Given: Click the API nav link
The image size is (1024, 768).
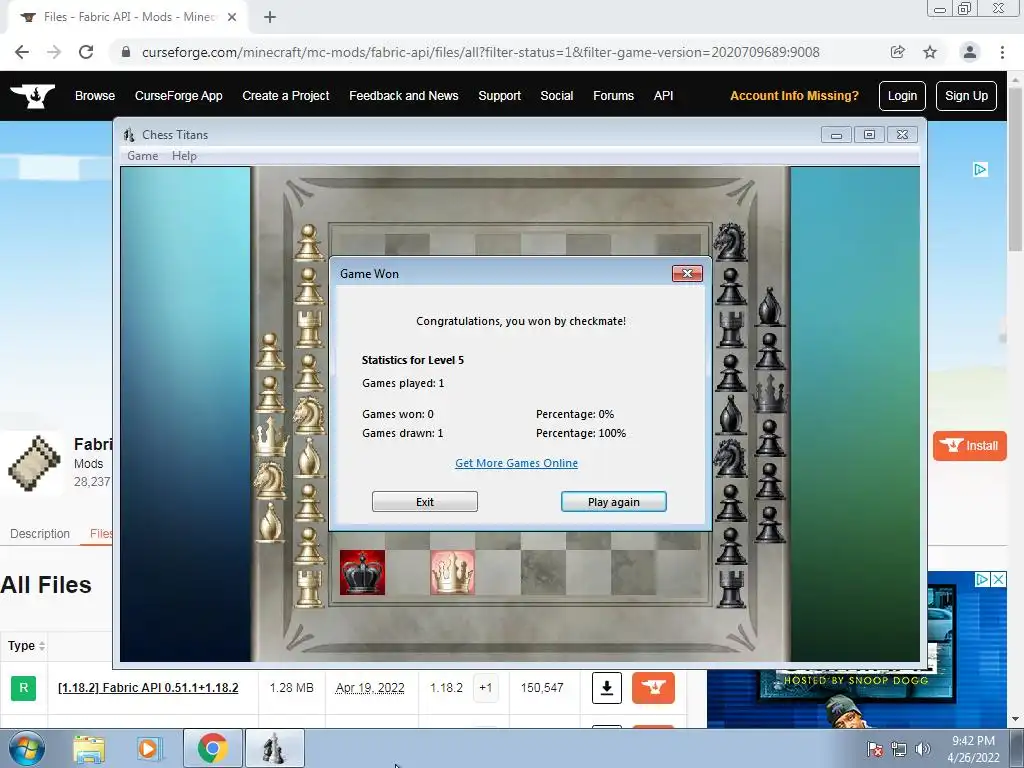Looking at the screenshot, I should point(663,96).
